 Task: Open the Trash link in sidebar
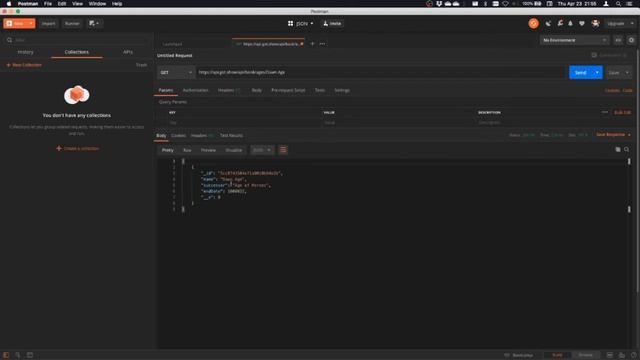141,65
